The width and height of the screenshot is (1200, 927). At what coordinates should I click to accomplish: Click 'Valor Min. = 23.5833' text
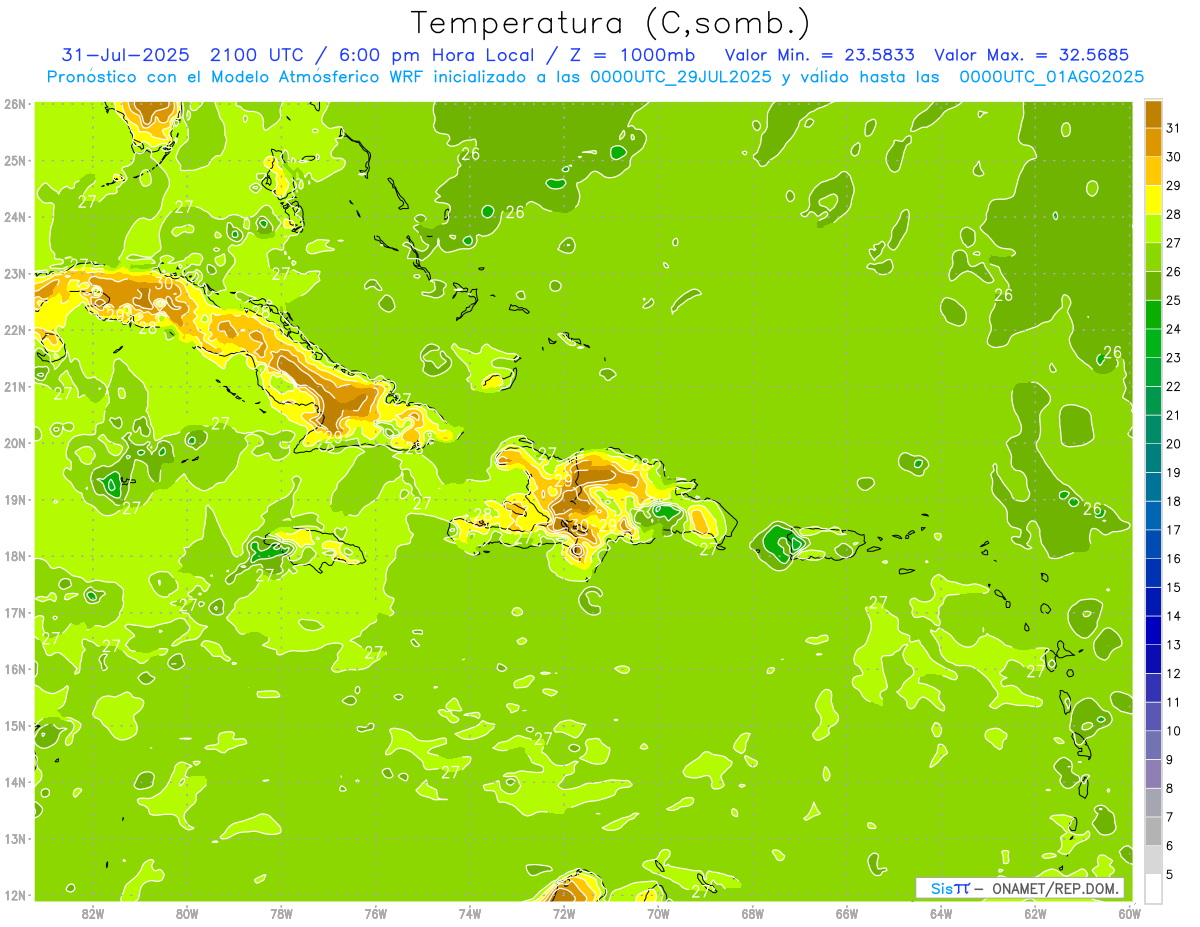[x=820, y=55]
